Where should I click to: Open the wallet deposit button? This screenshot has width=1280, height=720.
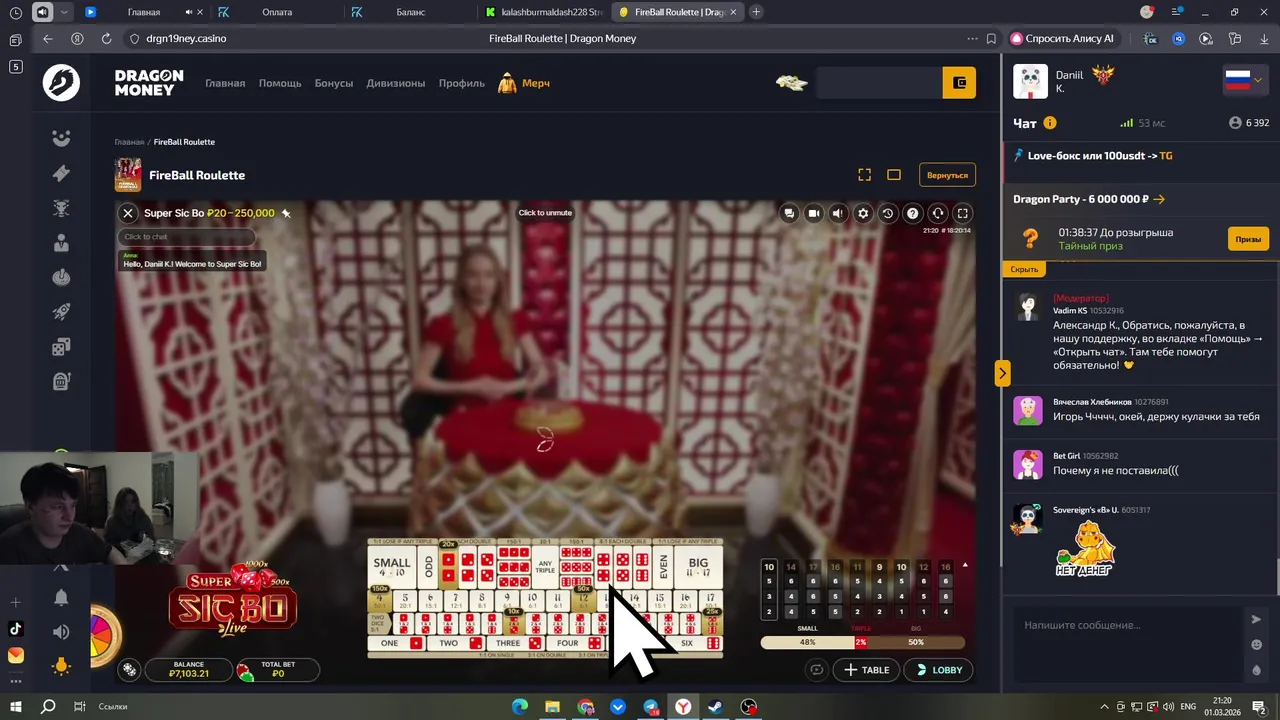pos(959,83)
